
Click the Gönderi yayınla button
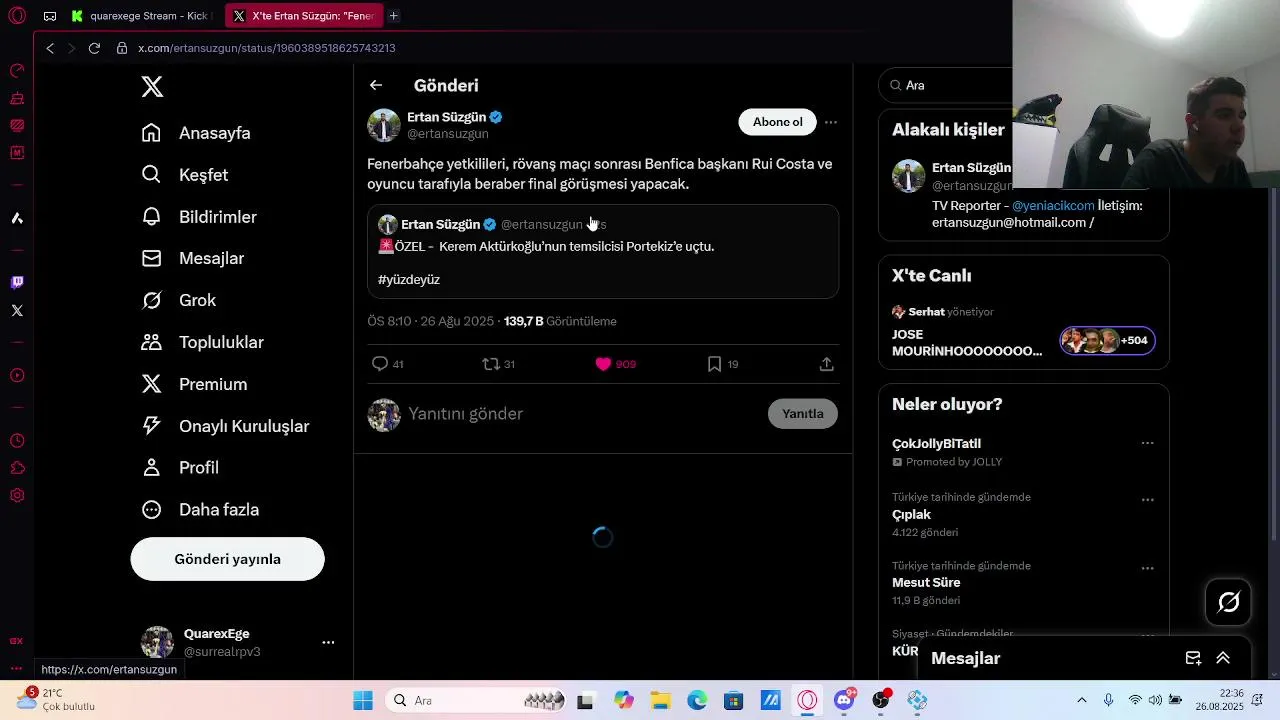click(227, 559)
